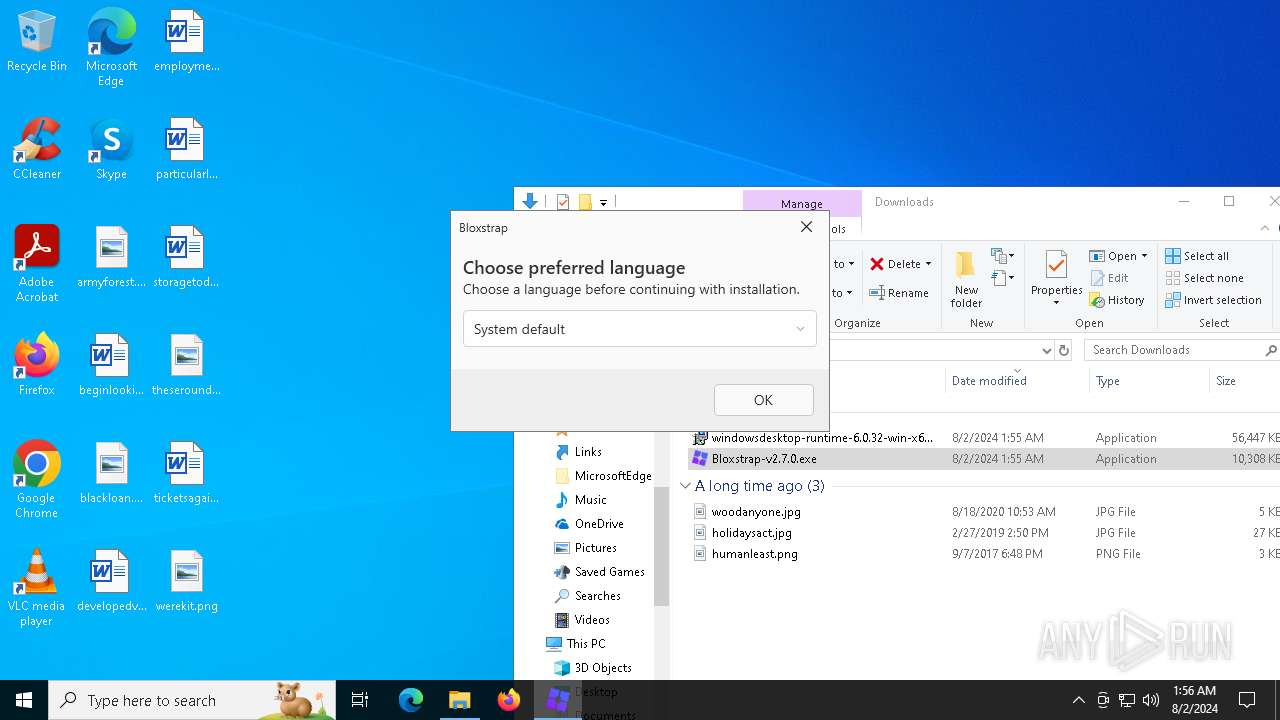Screen dimensions: 1280x720
Task: Select the ticketsagai... Word document
Action: point(186,474)
